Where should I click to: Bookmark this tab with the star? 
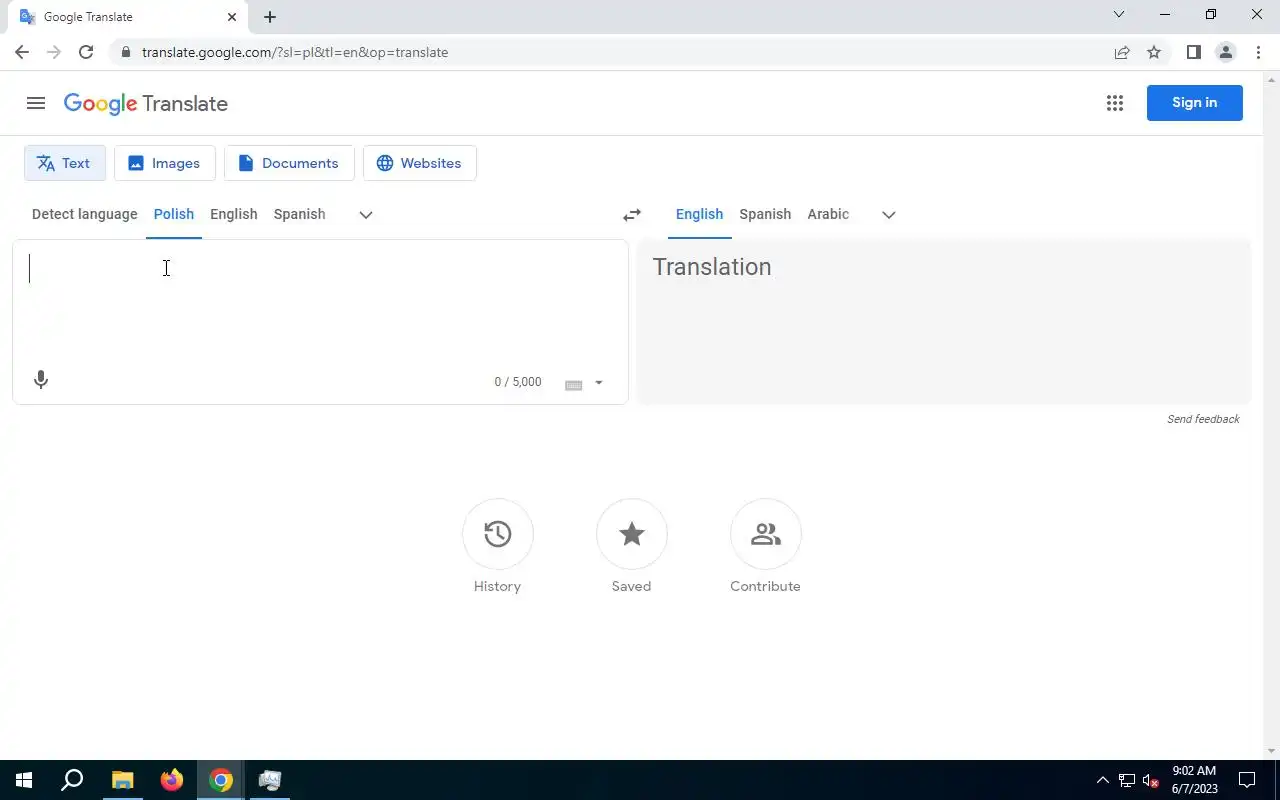tap(1154, 52)
